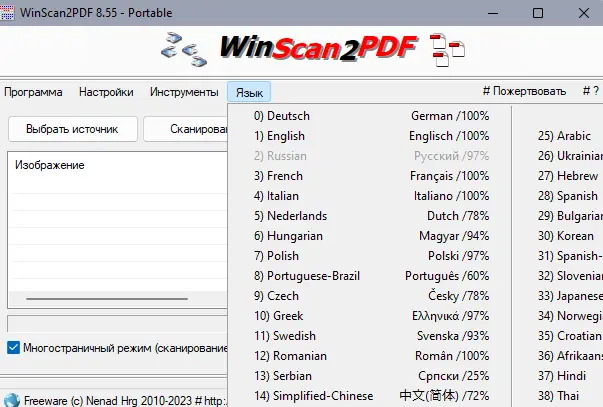The height and width of the screenshot is (407, 603).
Task: Select 28) Spanish language
Action: click(558, 196)
